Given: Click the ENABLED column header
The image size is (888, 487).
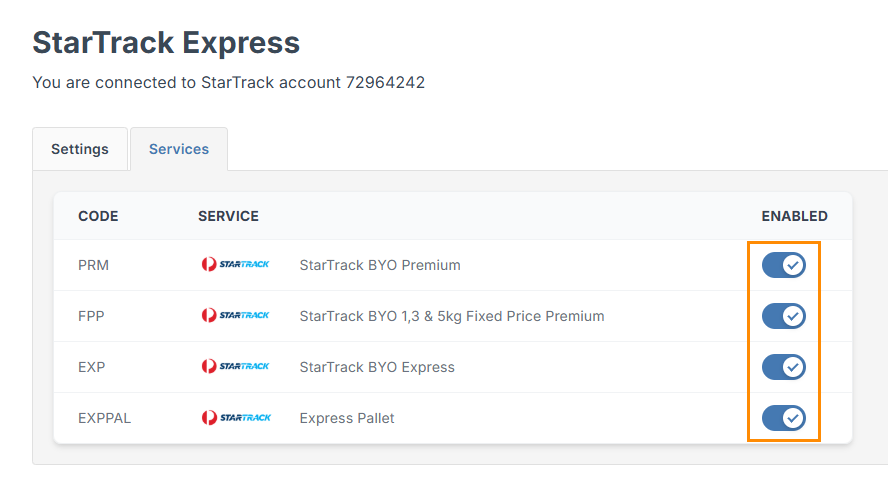Looking at the screenshot, I should [x=794, y=216].
